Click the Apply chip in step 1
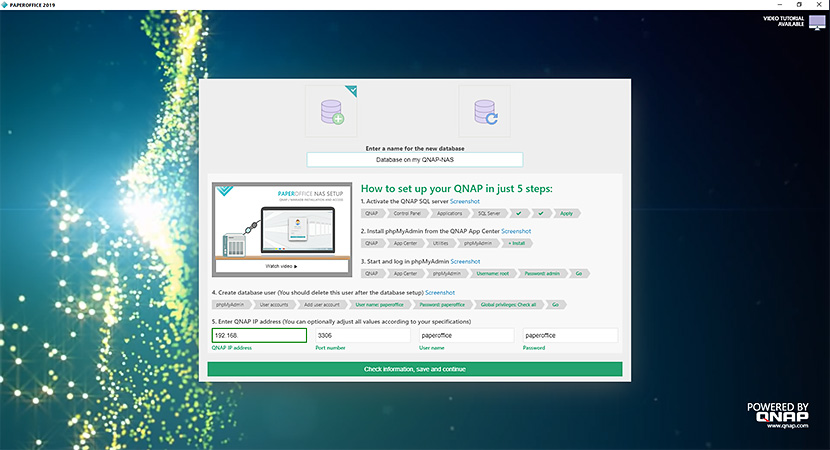The height and width of the screenshot is (450, 830). pos(567,213)
